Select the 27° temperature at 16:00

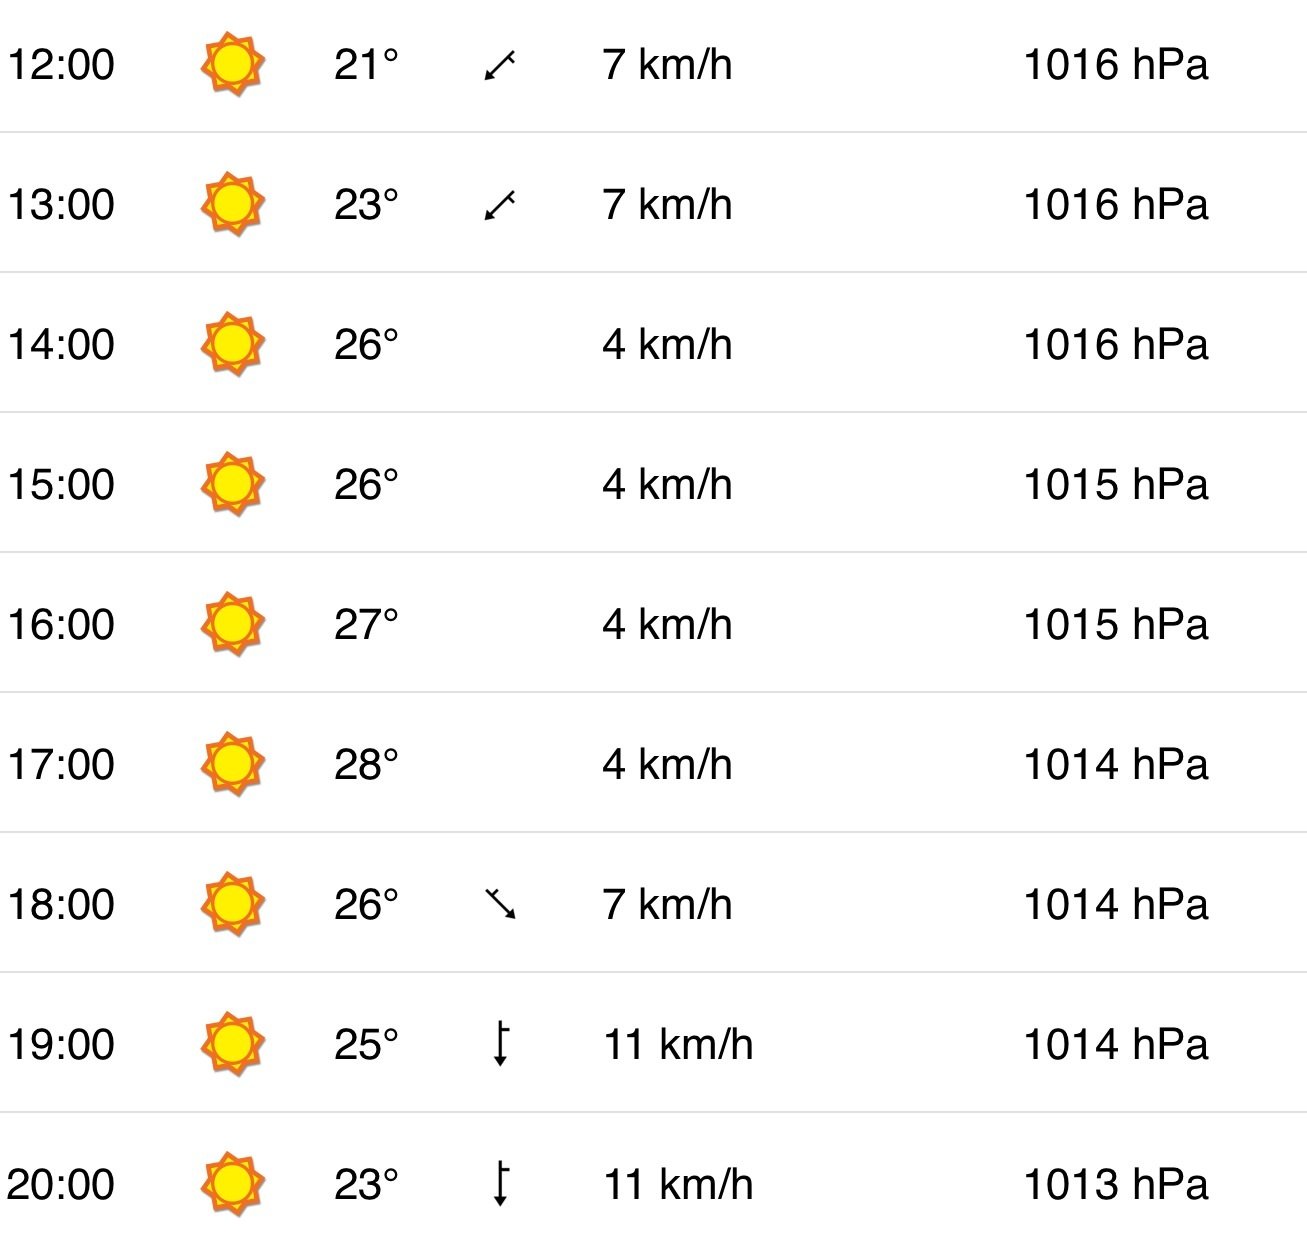point(366,625)
